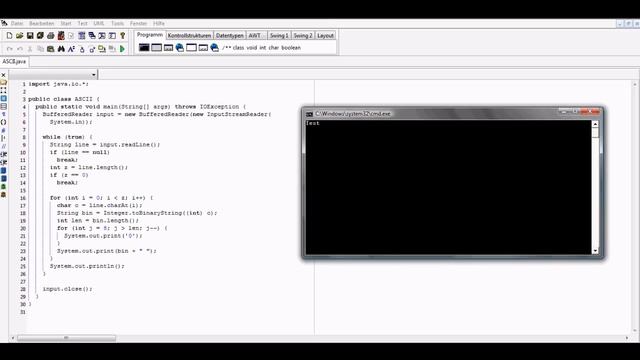Select the Programm tab
Viewport: 640px width, 360px height.
click(150, 35)
